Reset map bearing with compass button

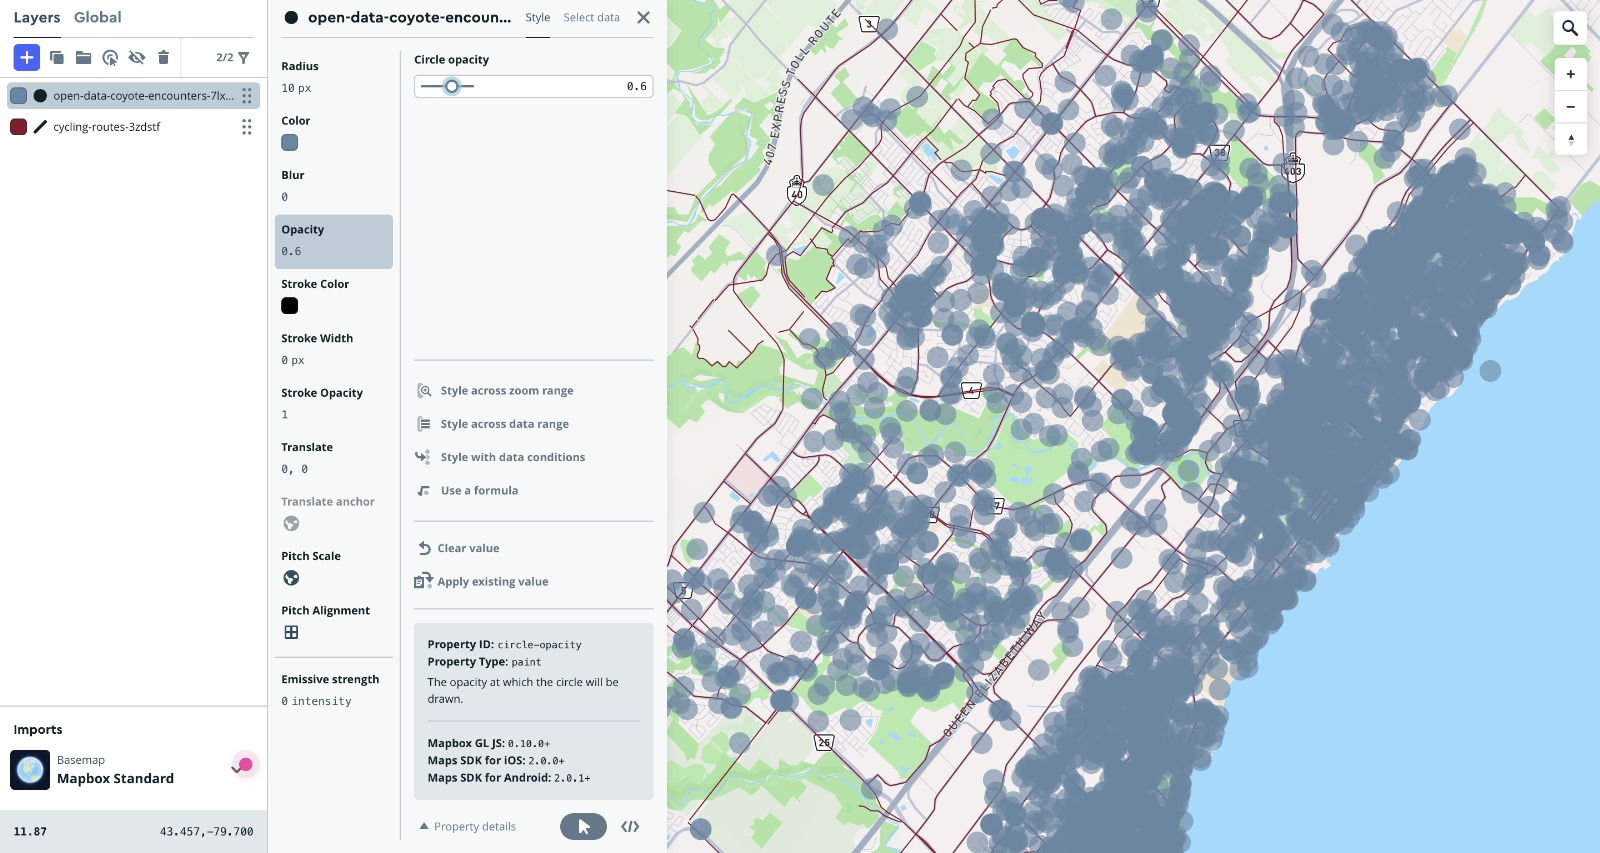(1570, 140)
